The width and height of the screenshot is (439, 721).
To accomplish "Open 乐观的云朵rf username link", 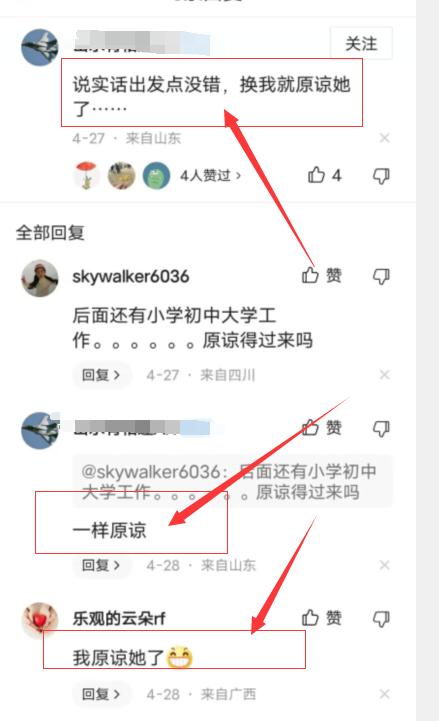I will click(x=119, y=618).
